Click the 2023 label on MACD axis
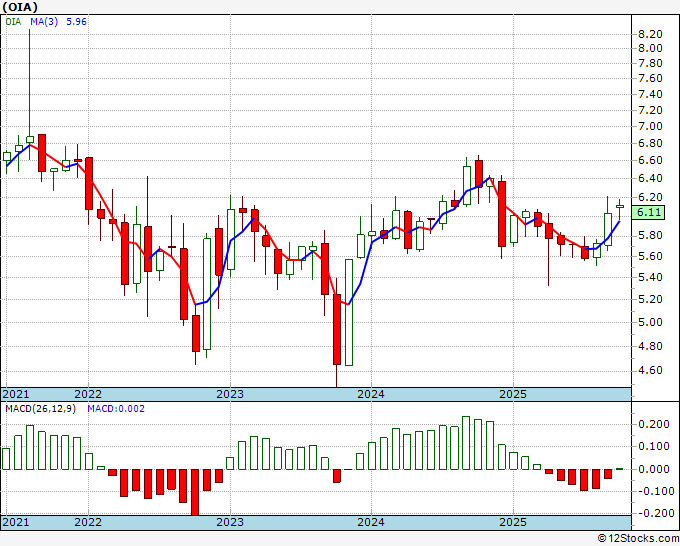 [x=230, y=522]
